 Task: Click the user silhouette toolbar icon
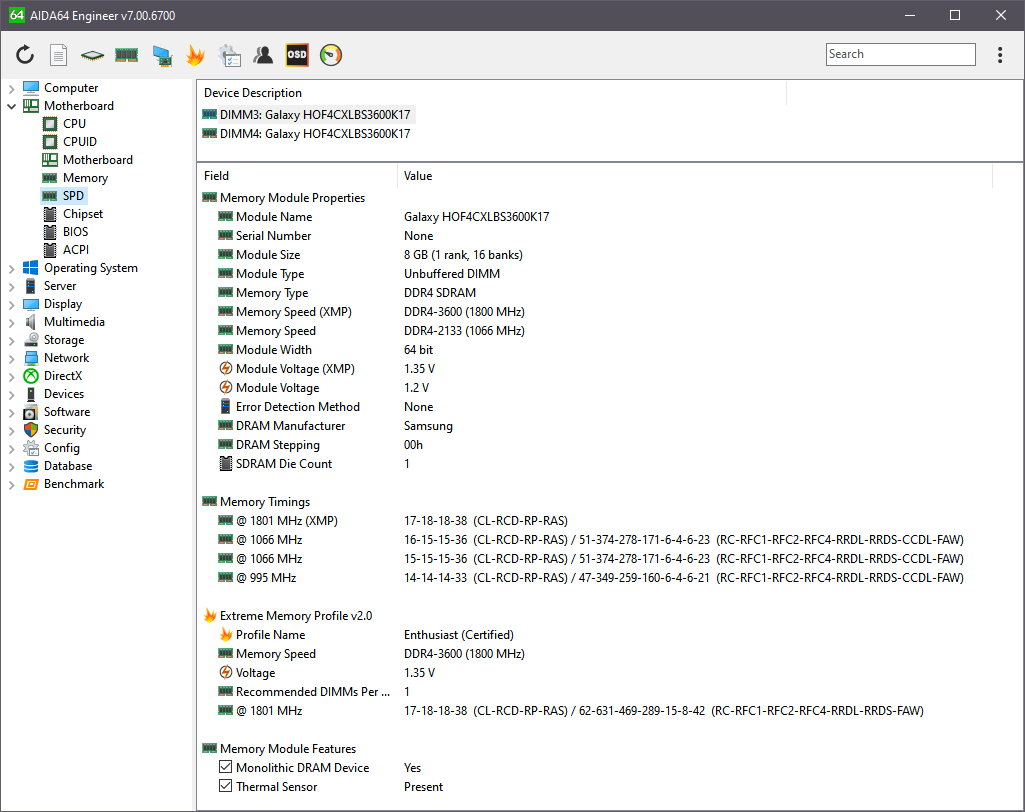[x=263, y=55]
